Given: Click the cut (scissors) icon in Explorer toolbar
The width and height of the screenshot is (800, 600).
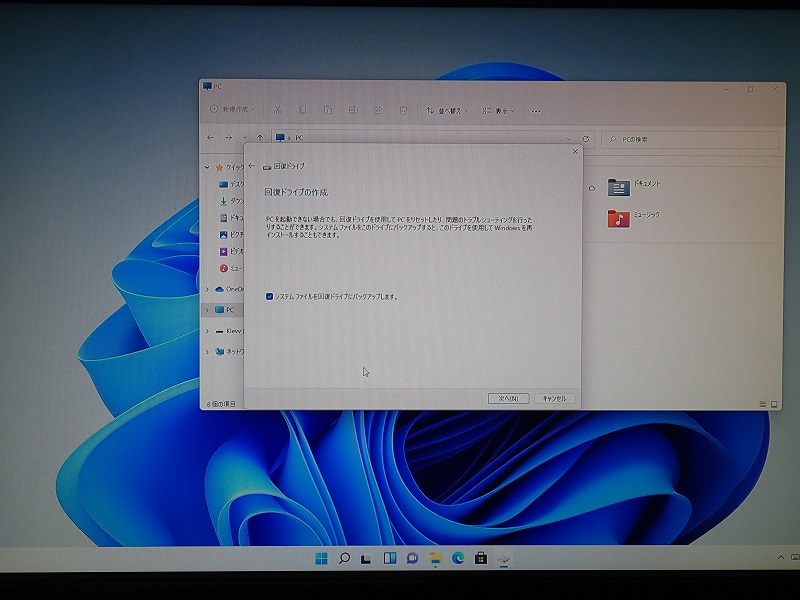Looking at the screenshot, I should 278,110.
